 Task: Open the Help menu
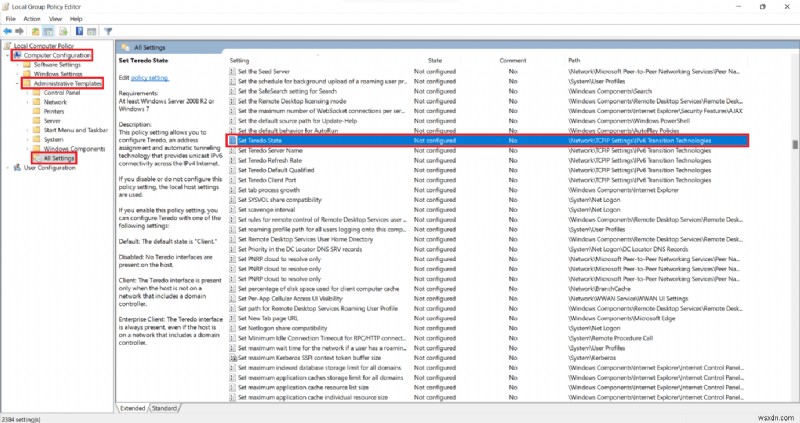pyautogui.click(x=76, y=19)
